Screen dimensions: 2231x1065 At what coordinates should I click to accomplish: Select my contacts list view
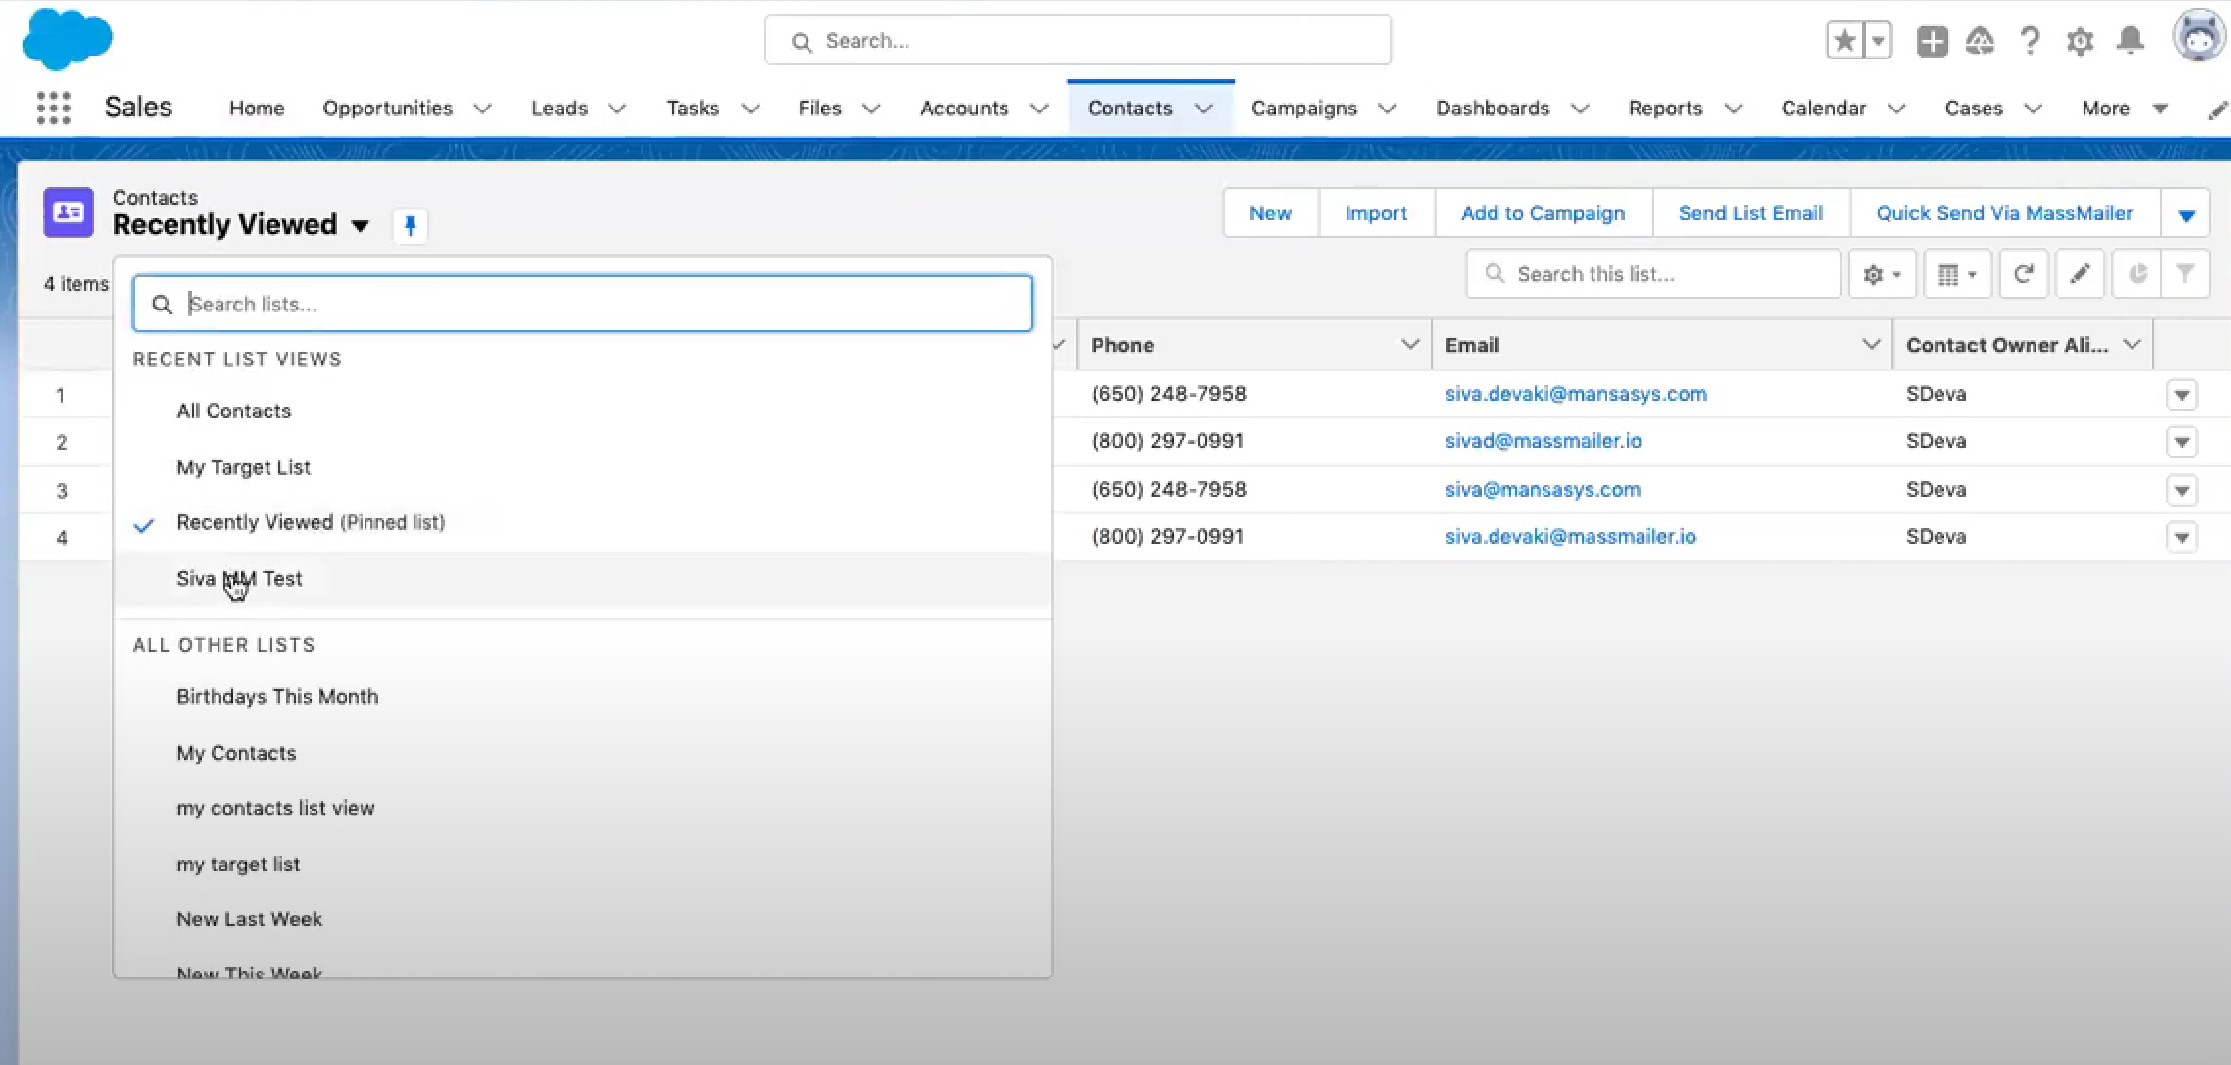click(x=582, y=808)
